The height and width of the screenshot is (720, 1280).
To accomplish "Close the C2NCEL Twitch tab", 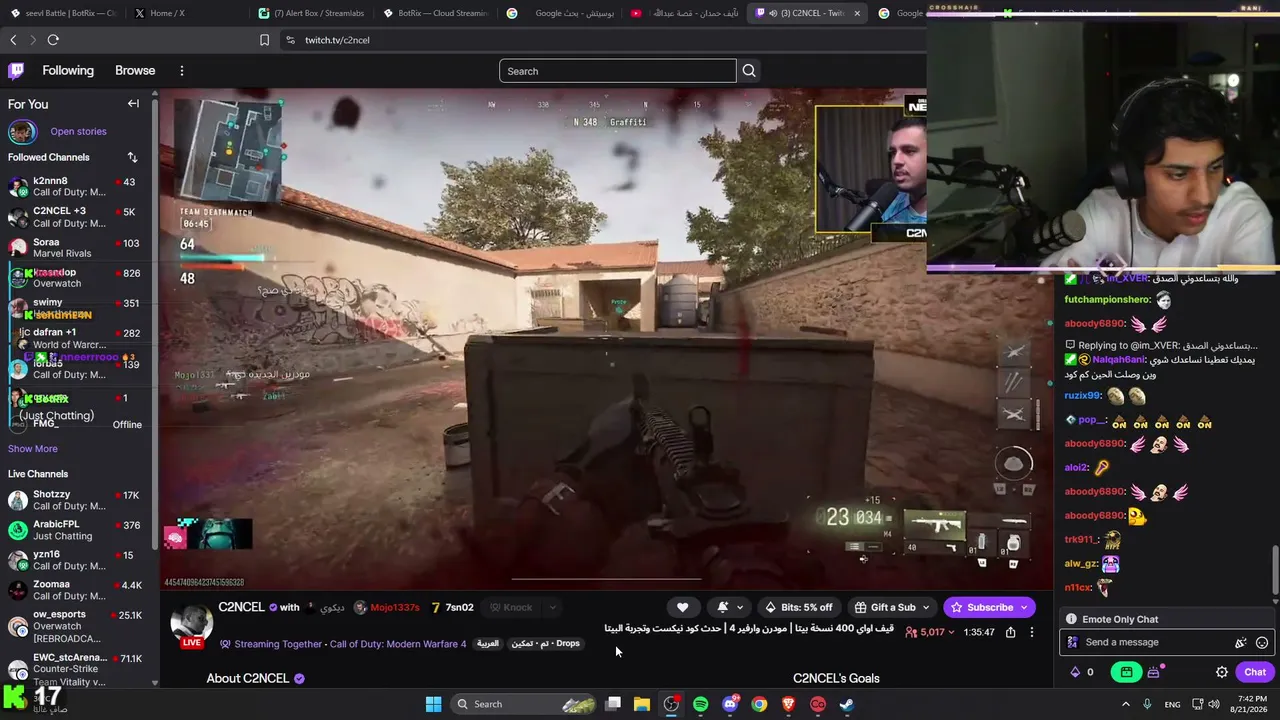I will pyautogui.click(x=857, y=13).
